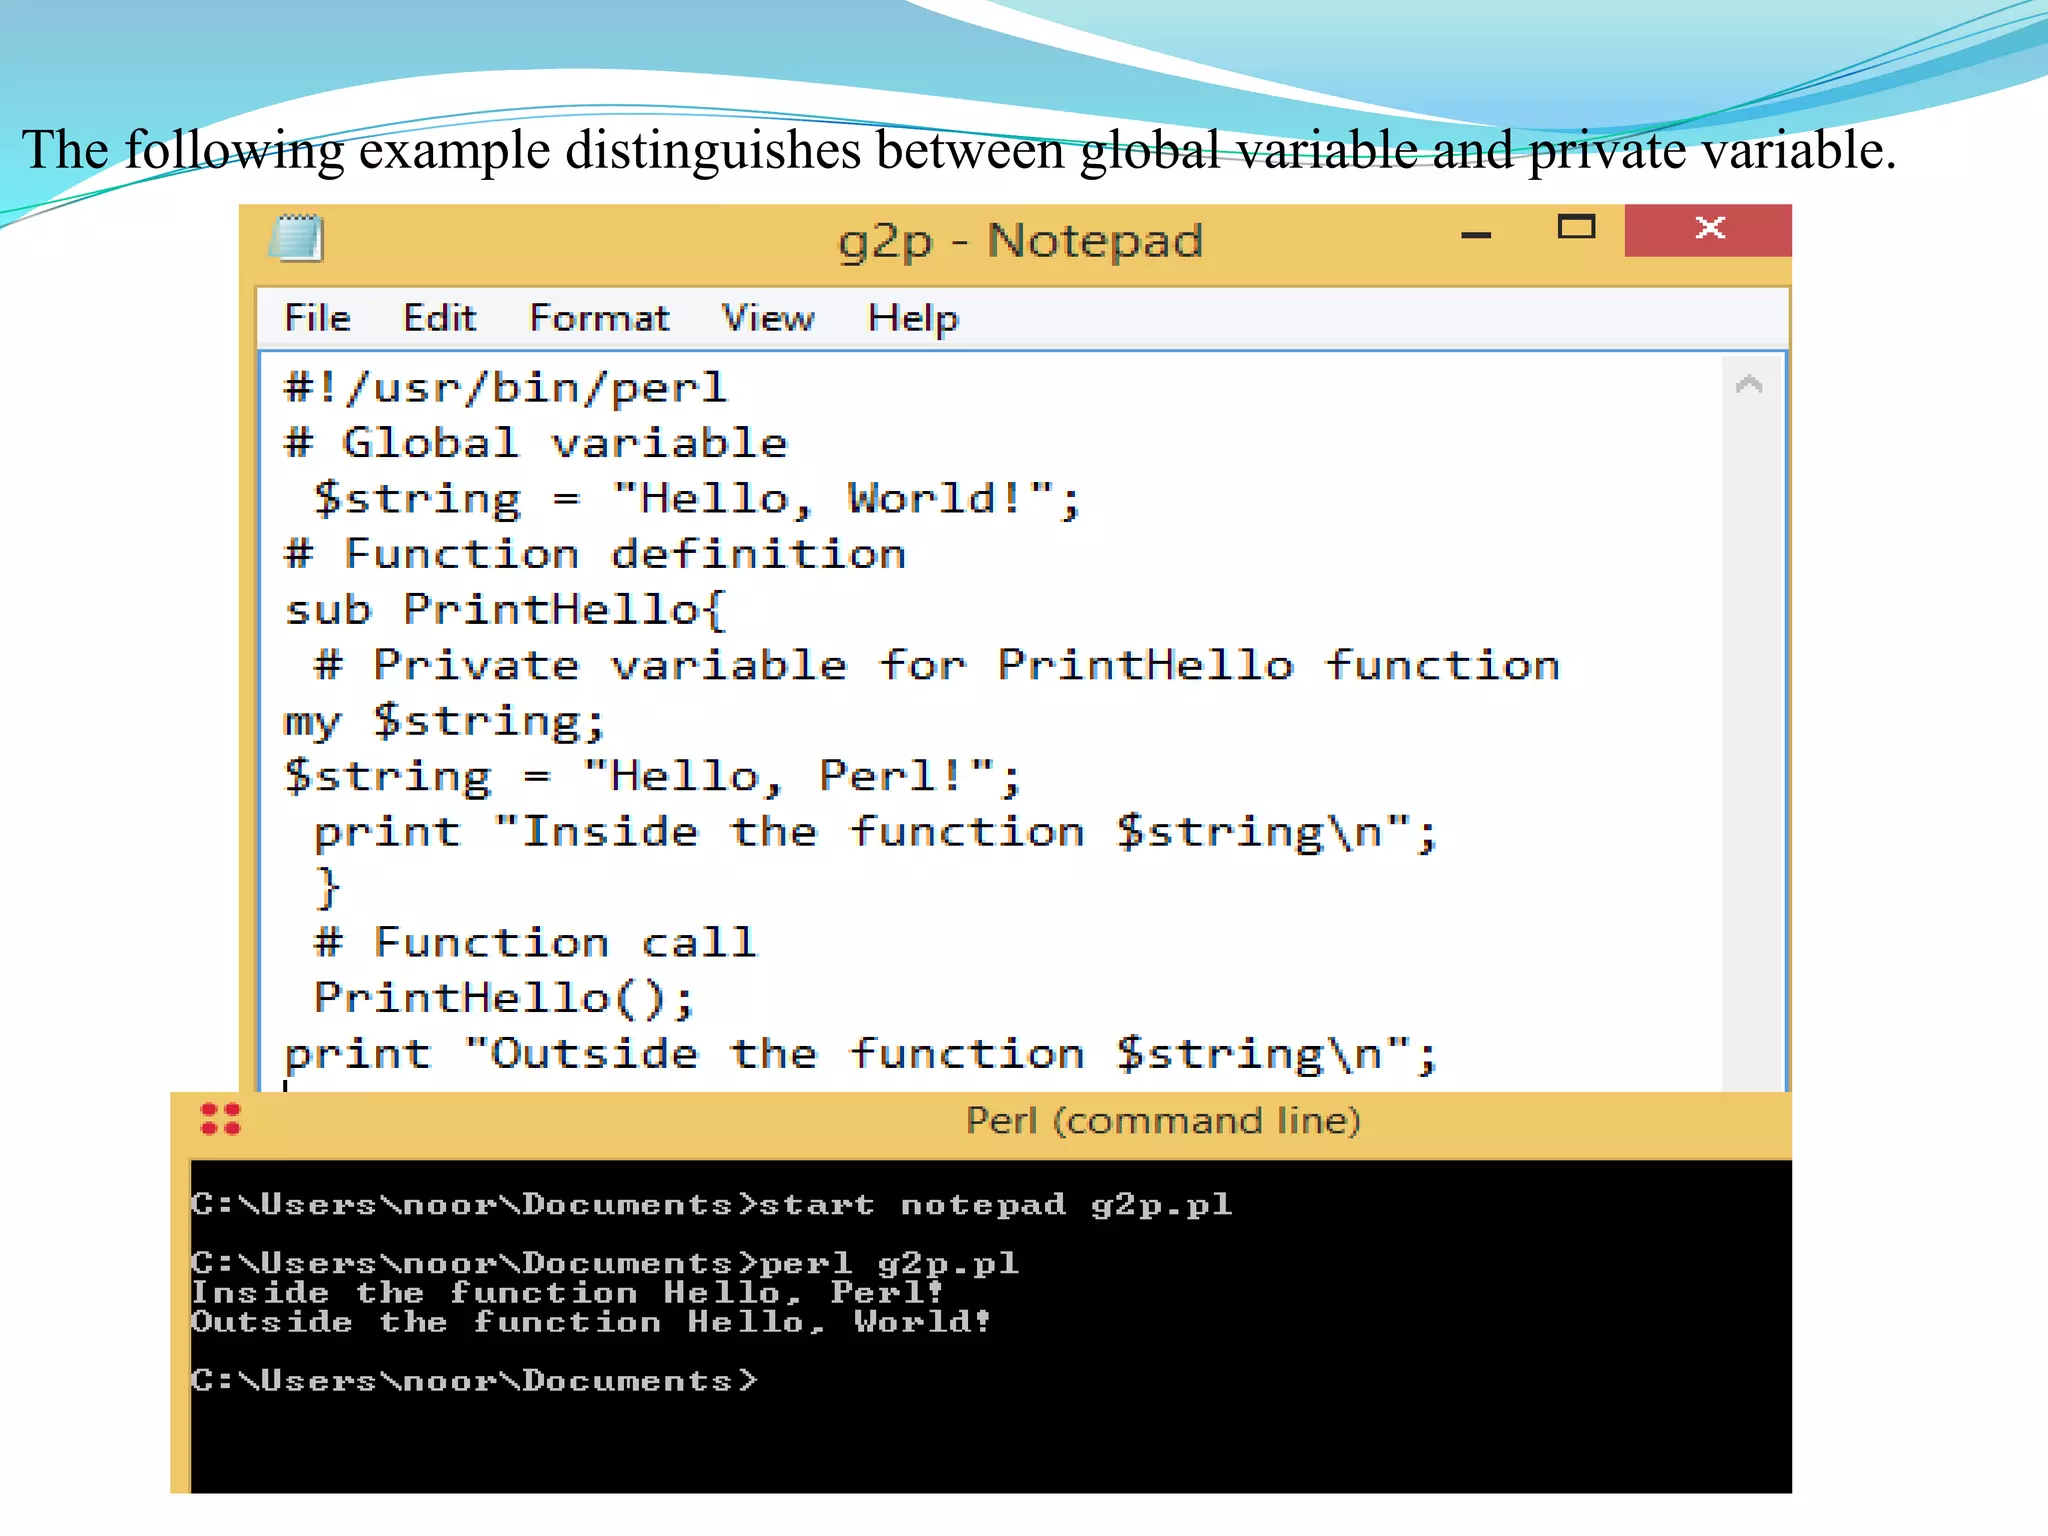This screenshot has width=2048, height=1536.
Task: Click the Notepad app icon in title bar
Action: pyautogui.click(x=297, y=238)
